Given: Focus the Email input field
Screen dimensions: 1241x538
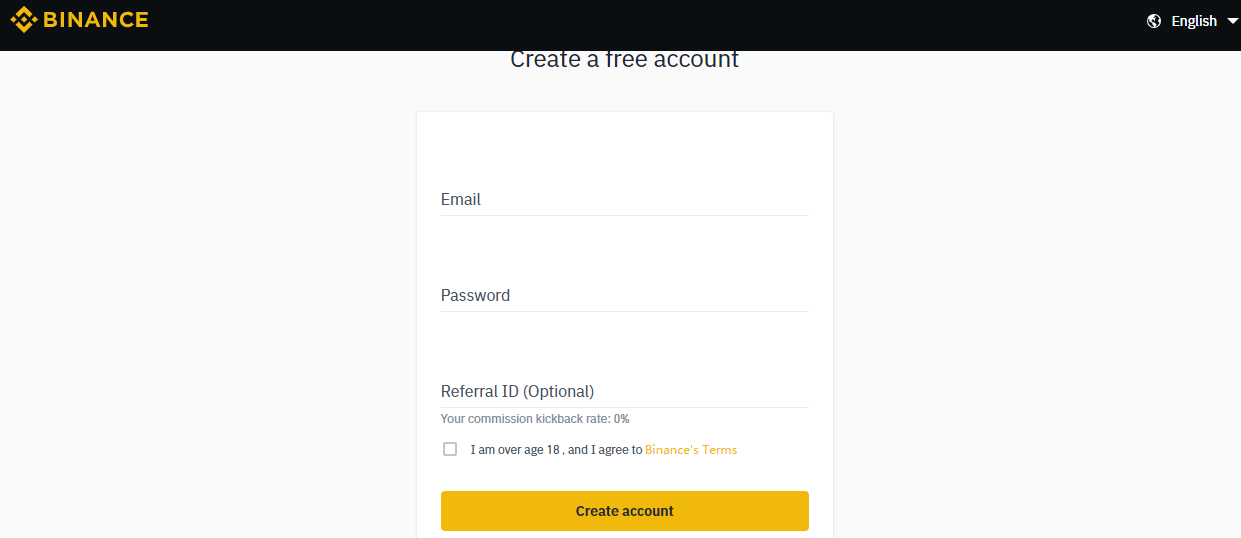Looking at the screenshot, I should pyautogui.click(x=625, y=199).
